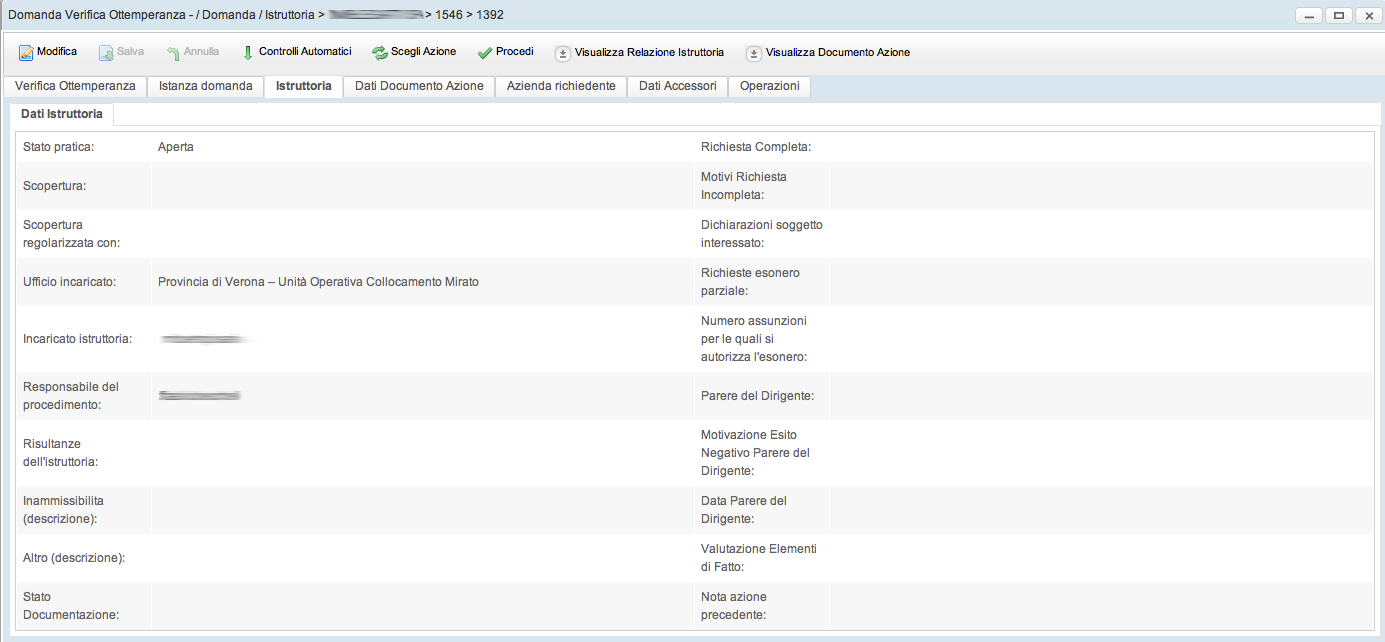1385x642 pixels.
Task: Maximize the Domanda Verifica Ottemperanza window
Action: 1338,15
